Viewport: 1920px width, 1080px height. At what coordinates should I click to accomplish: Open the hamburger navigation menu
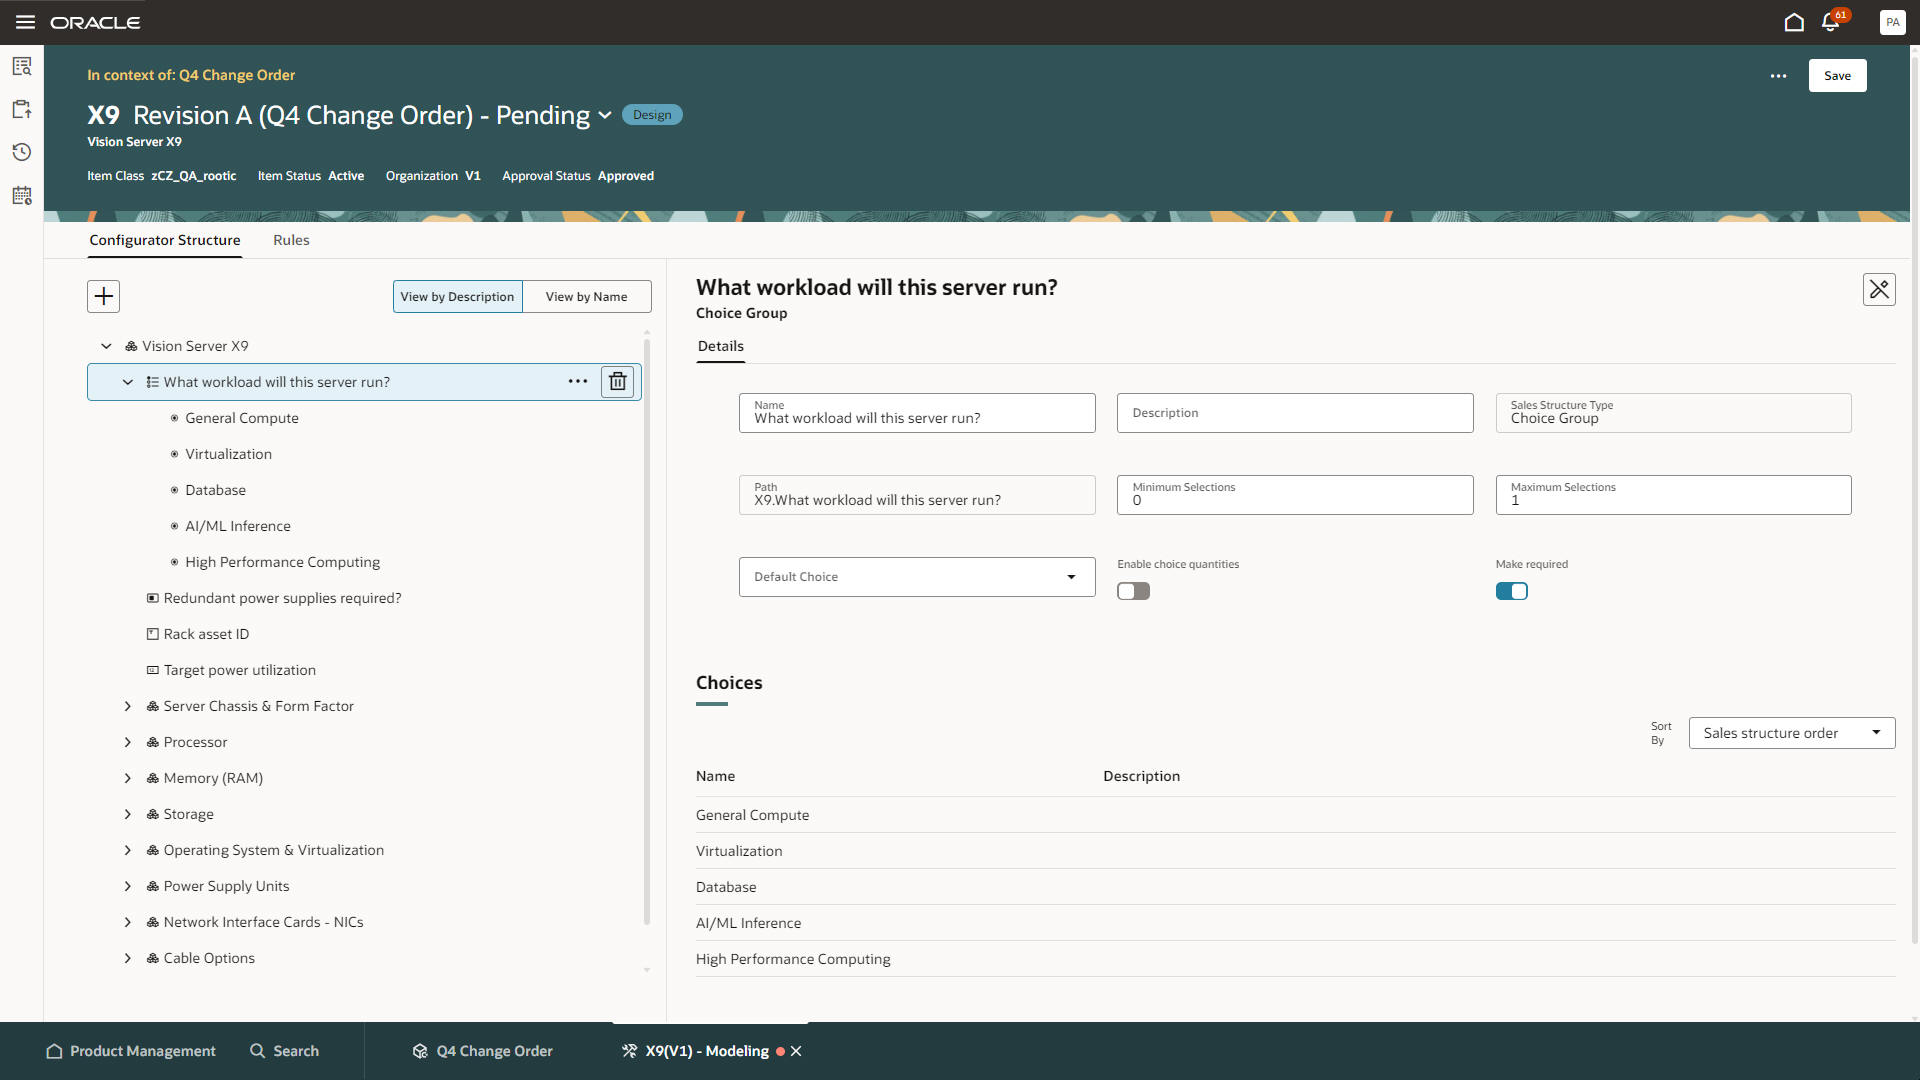[25, 22]
